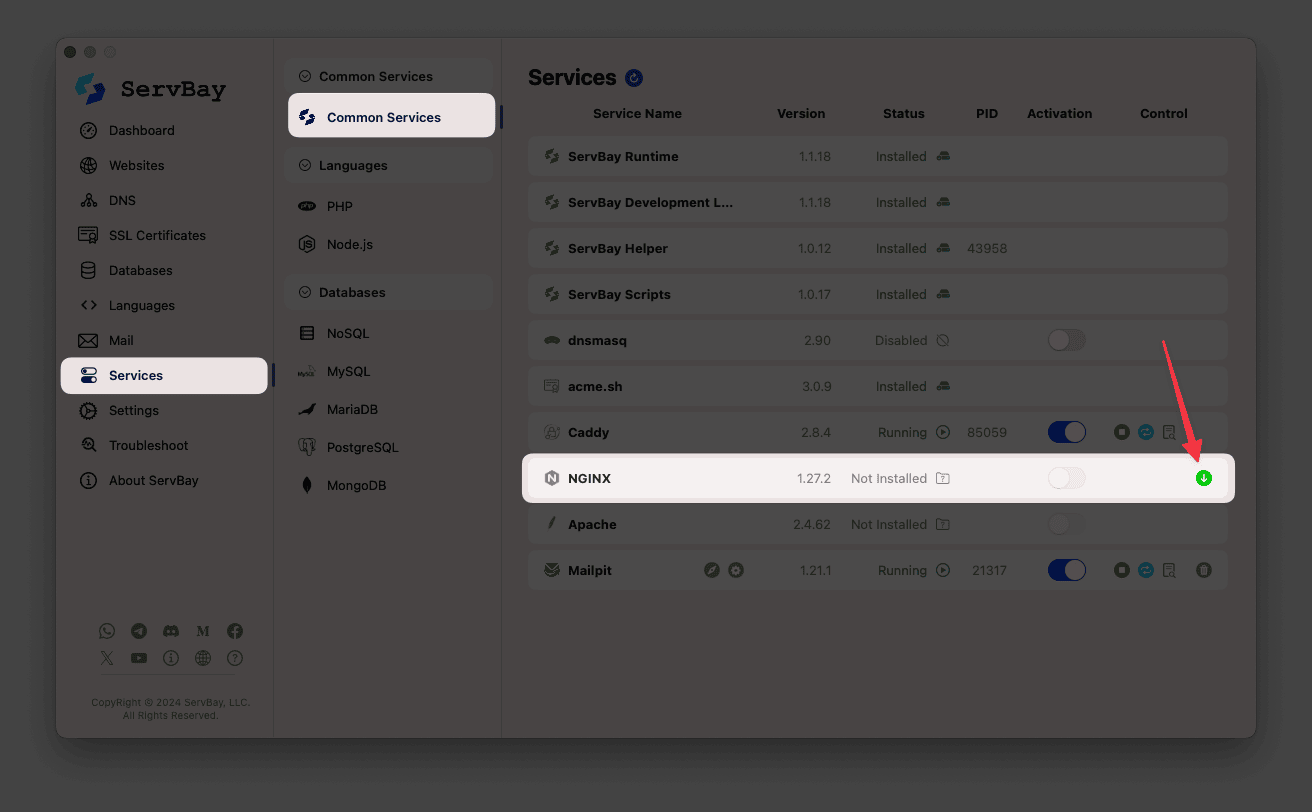
Task: Open the Caddy log viewer icon
Action: coord(1169,432)
